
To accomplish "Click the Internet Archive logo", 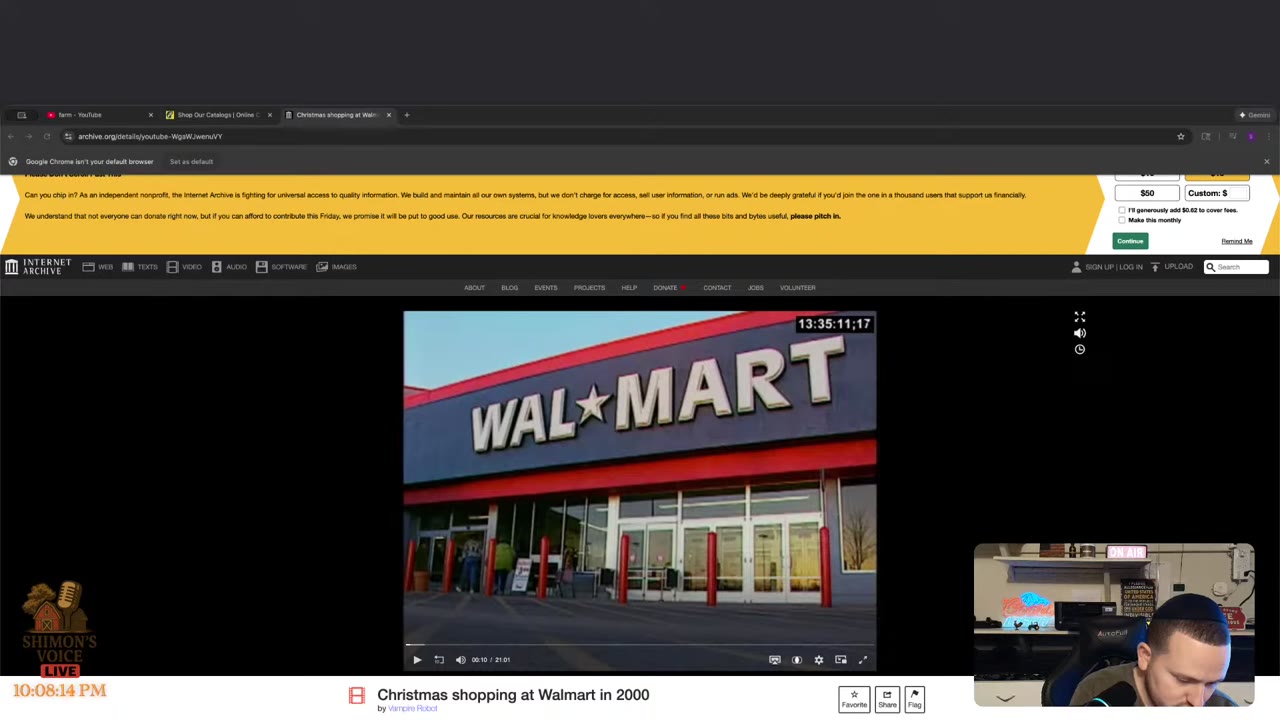I will click(x=38, y=267).
